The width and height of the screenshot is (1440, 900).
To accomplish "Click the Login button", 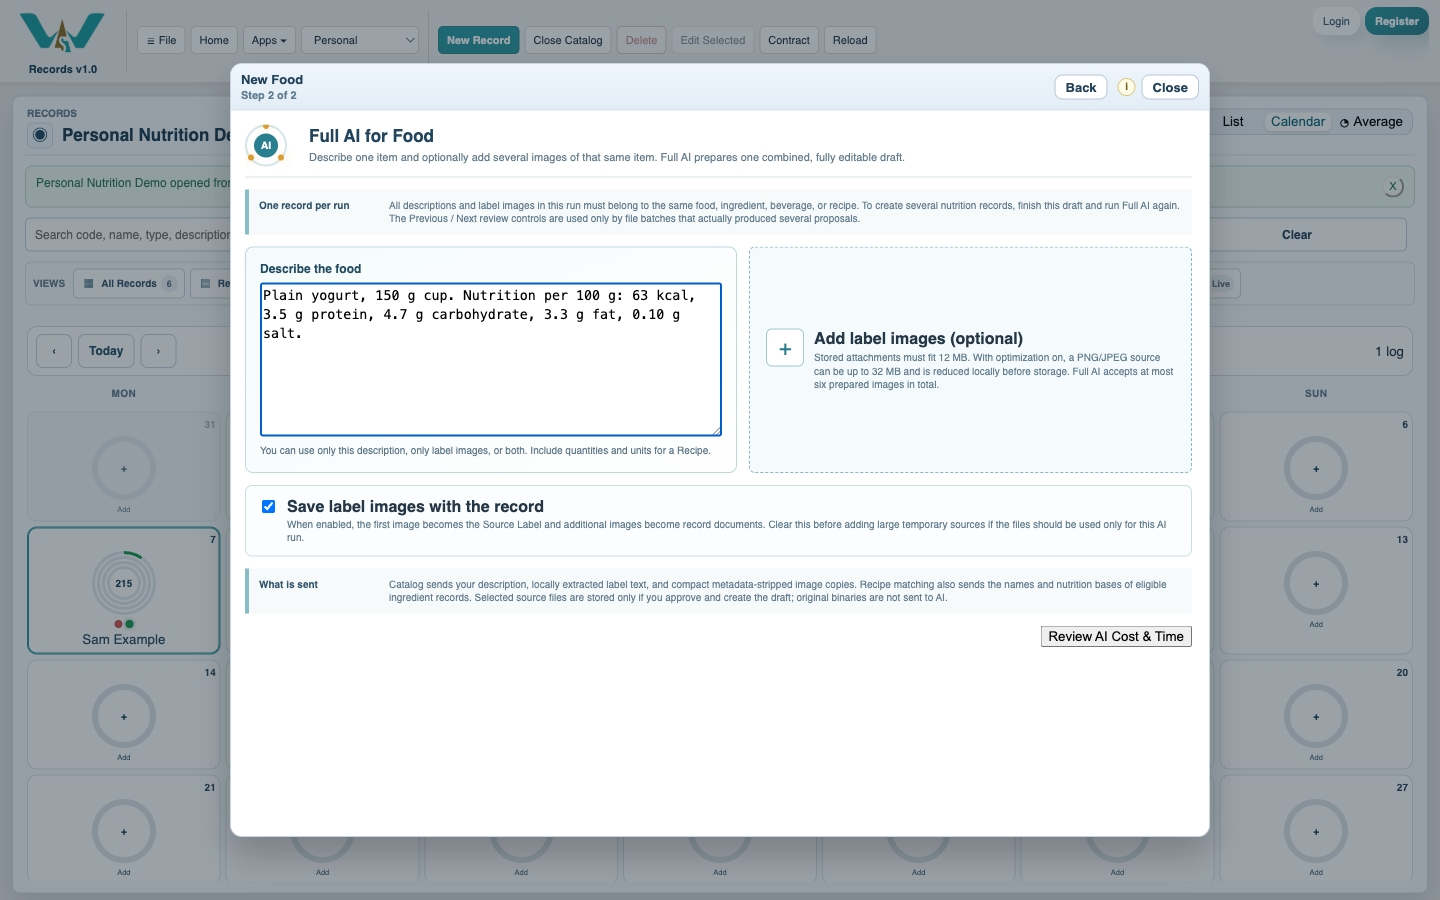I will (x=1336, y=21).
